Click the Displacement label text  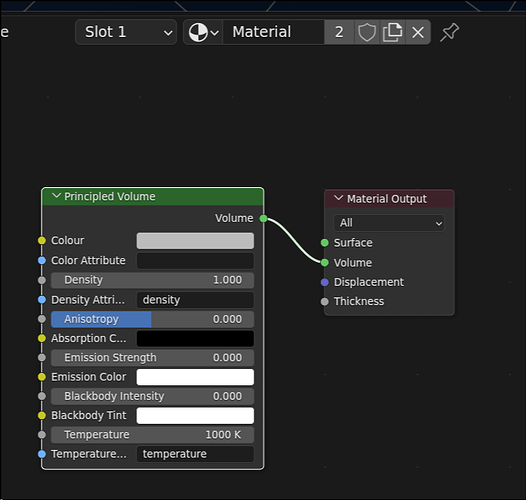tap(369, 282)
